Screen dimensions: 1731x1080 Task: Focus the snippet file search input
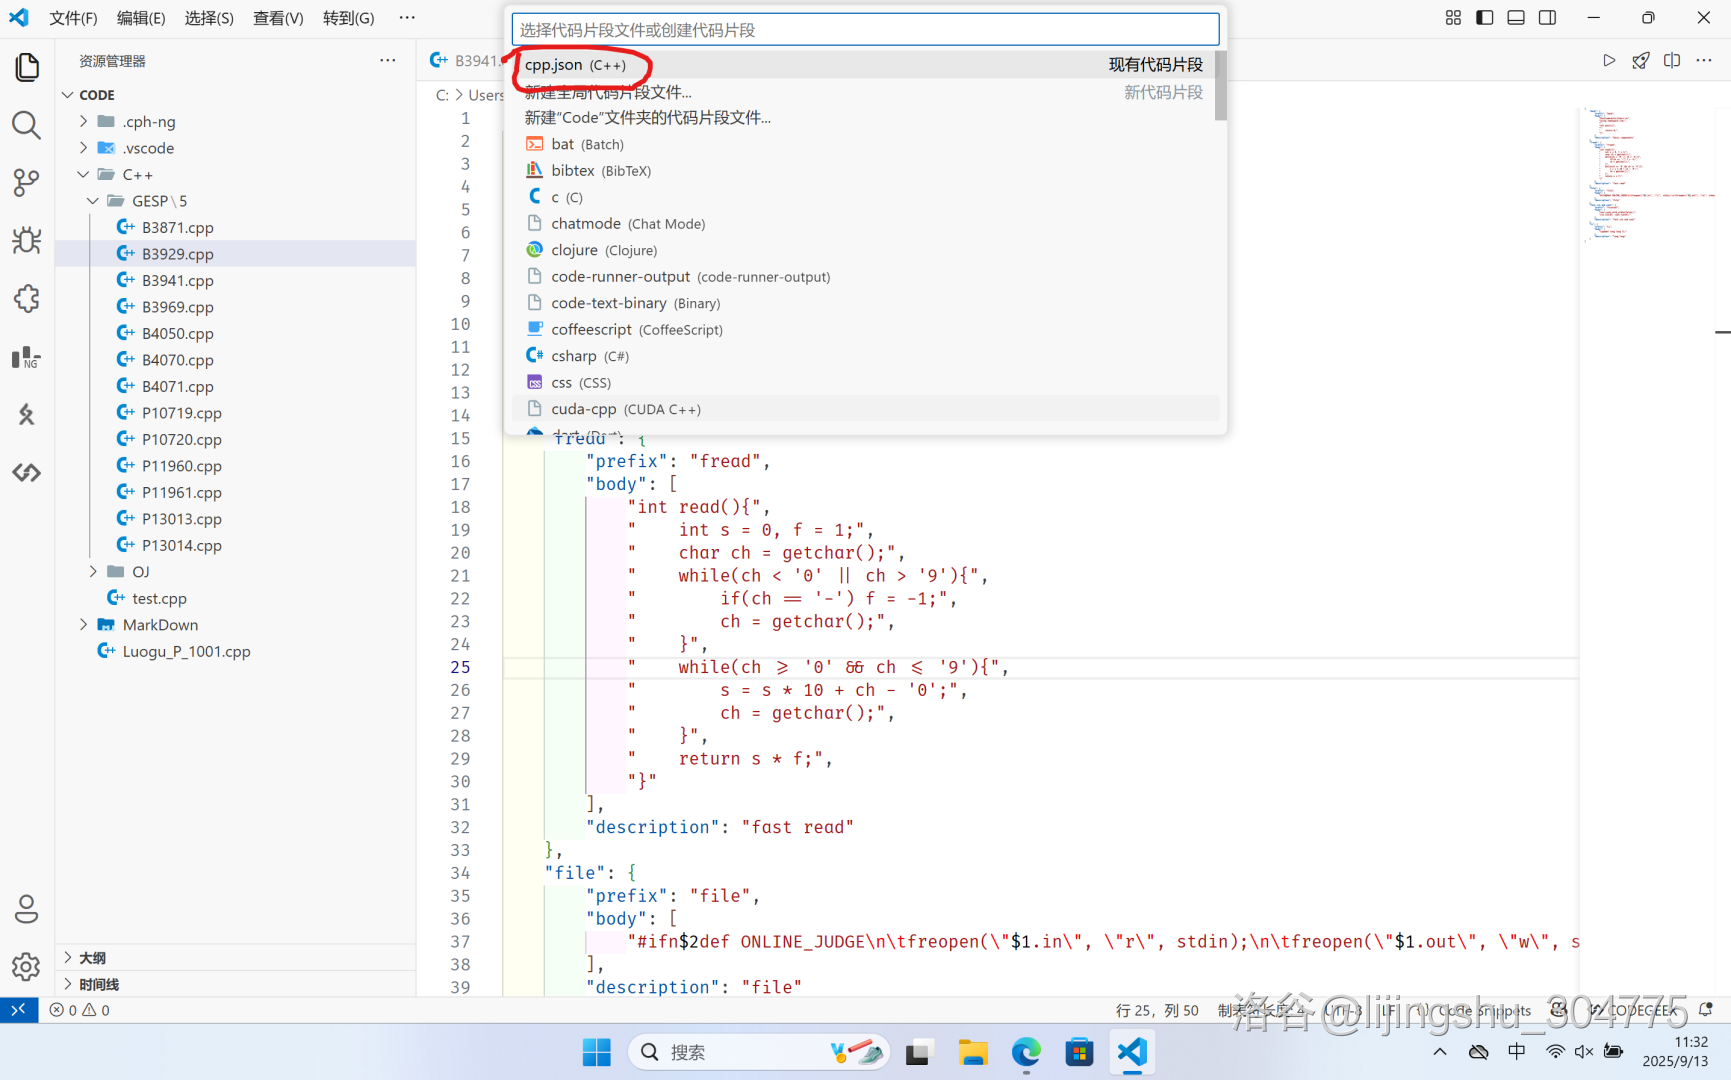865,30
